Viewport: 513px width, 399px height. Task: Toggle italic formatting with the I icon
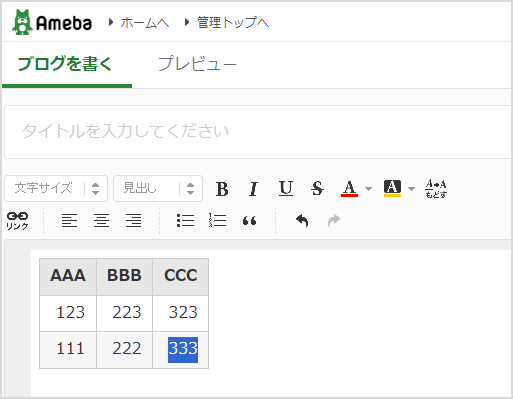coord(253,189)
